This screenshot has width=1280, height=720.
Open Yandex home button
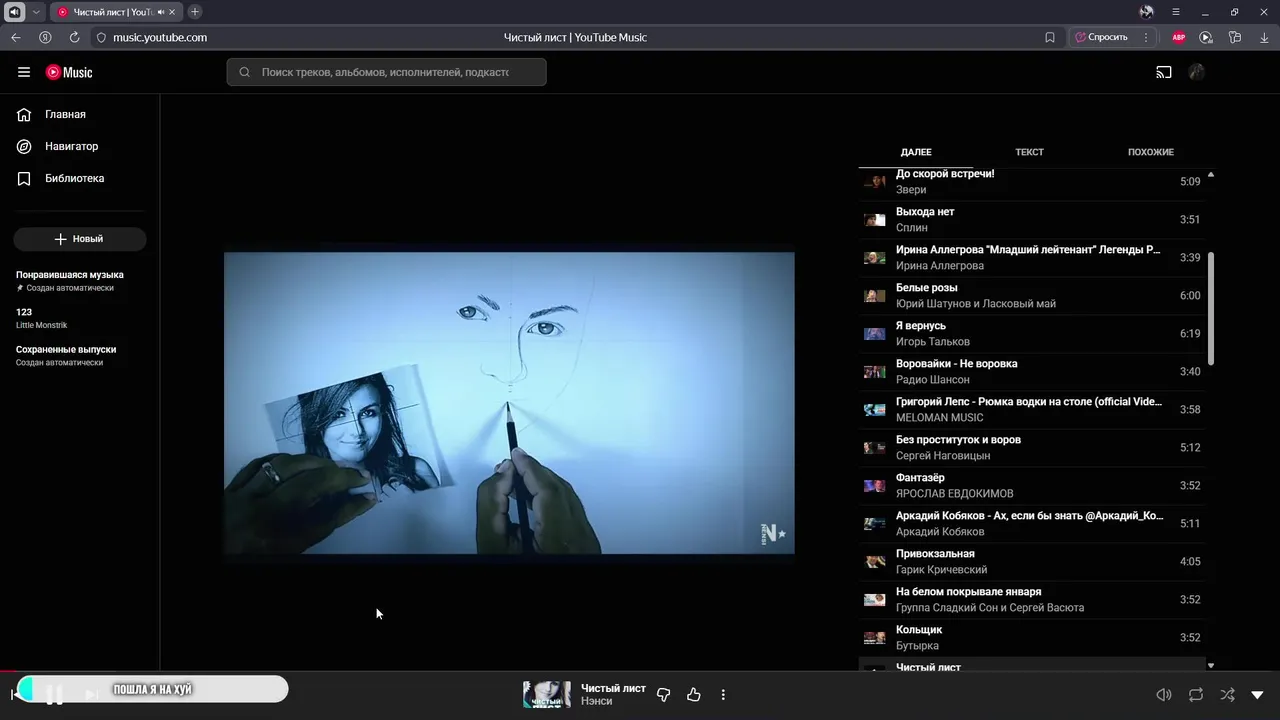click(x=45, y=37)
